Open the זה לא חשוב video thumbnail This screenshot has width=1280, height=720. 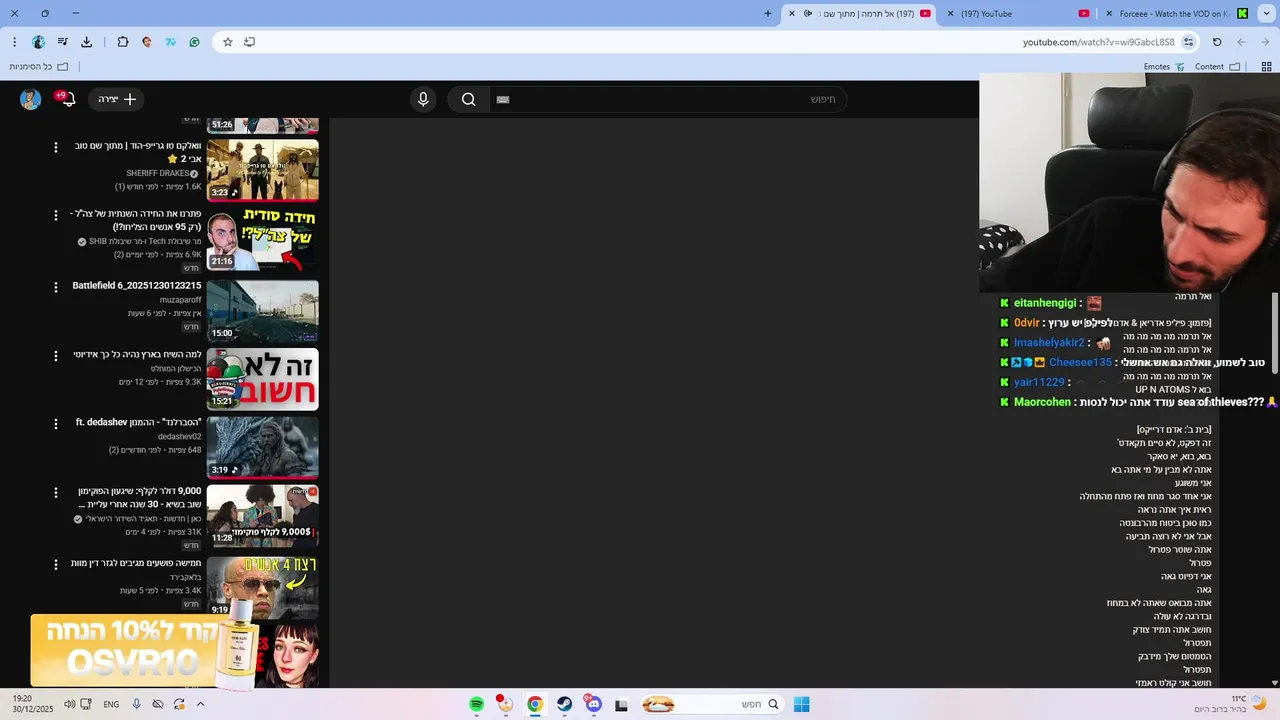click(262, 379)
